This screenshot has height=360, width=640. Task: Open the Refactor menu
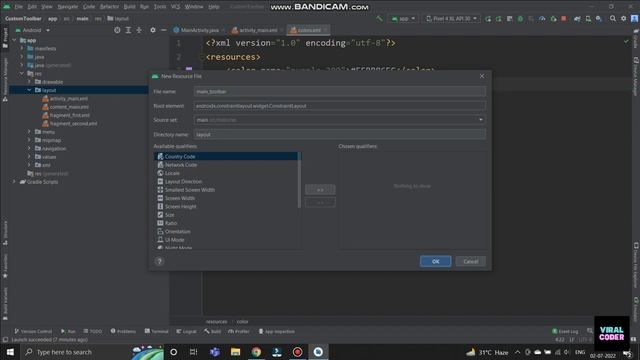[109, 7]
